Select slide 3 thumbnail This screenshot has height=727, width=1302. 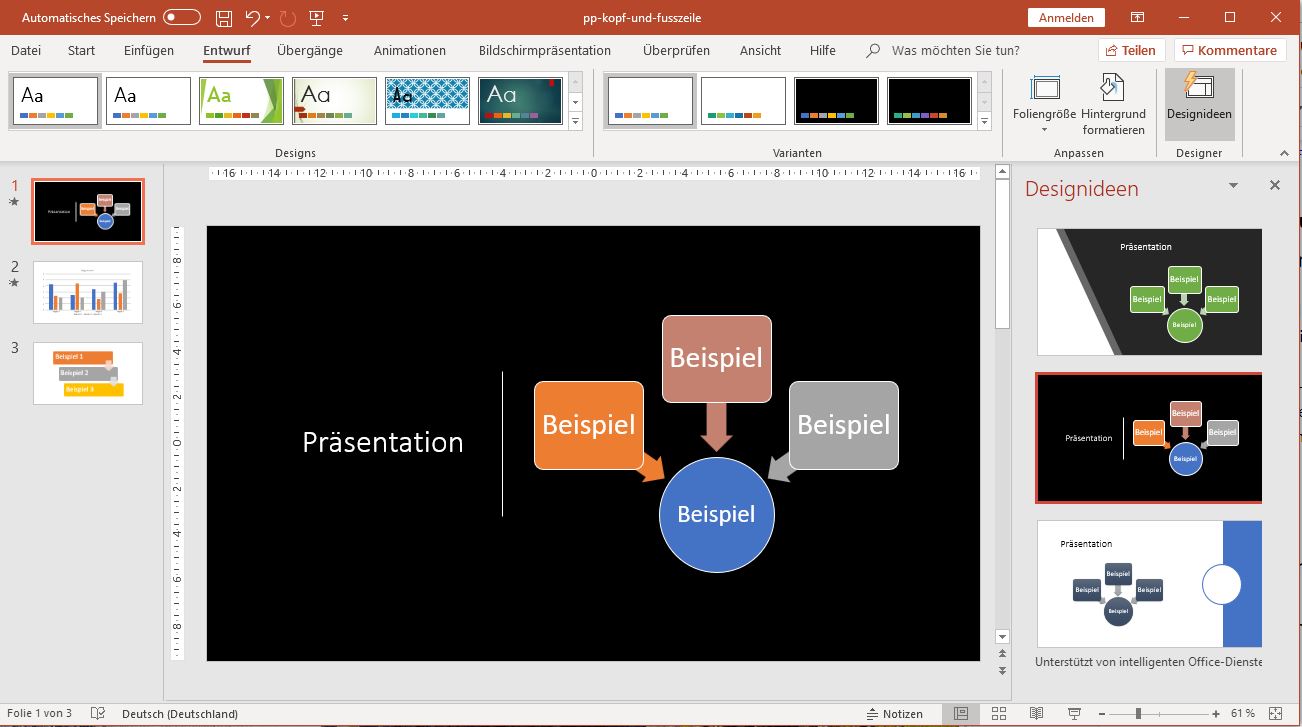pyautogui.click(x=87, y=372)
